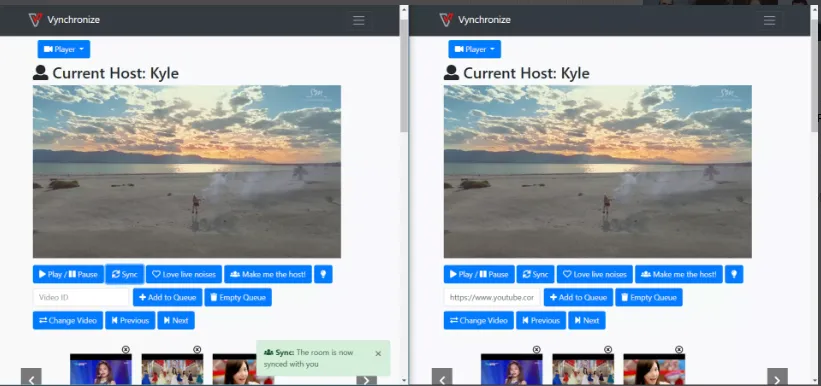Viewport: 821px width, 386px height.
Task: Click queue right arrow in left window
Action: pyautogui.click(x=367, y=379)
